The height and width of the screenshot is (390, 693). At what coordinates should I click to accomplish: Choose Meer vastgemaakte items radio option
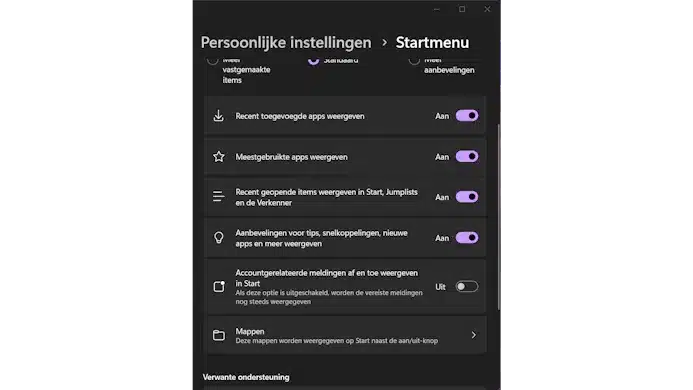coord(213,61)
